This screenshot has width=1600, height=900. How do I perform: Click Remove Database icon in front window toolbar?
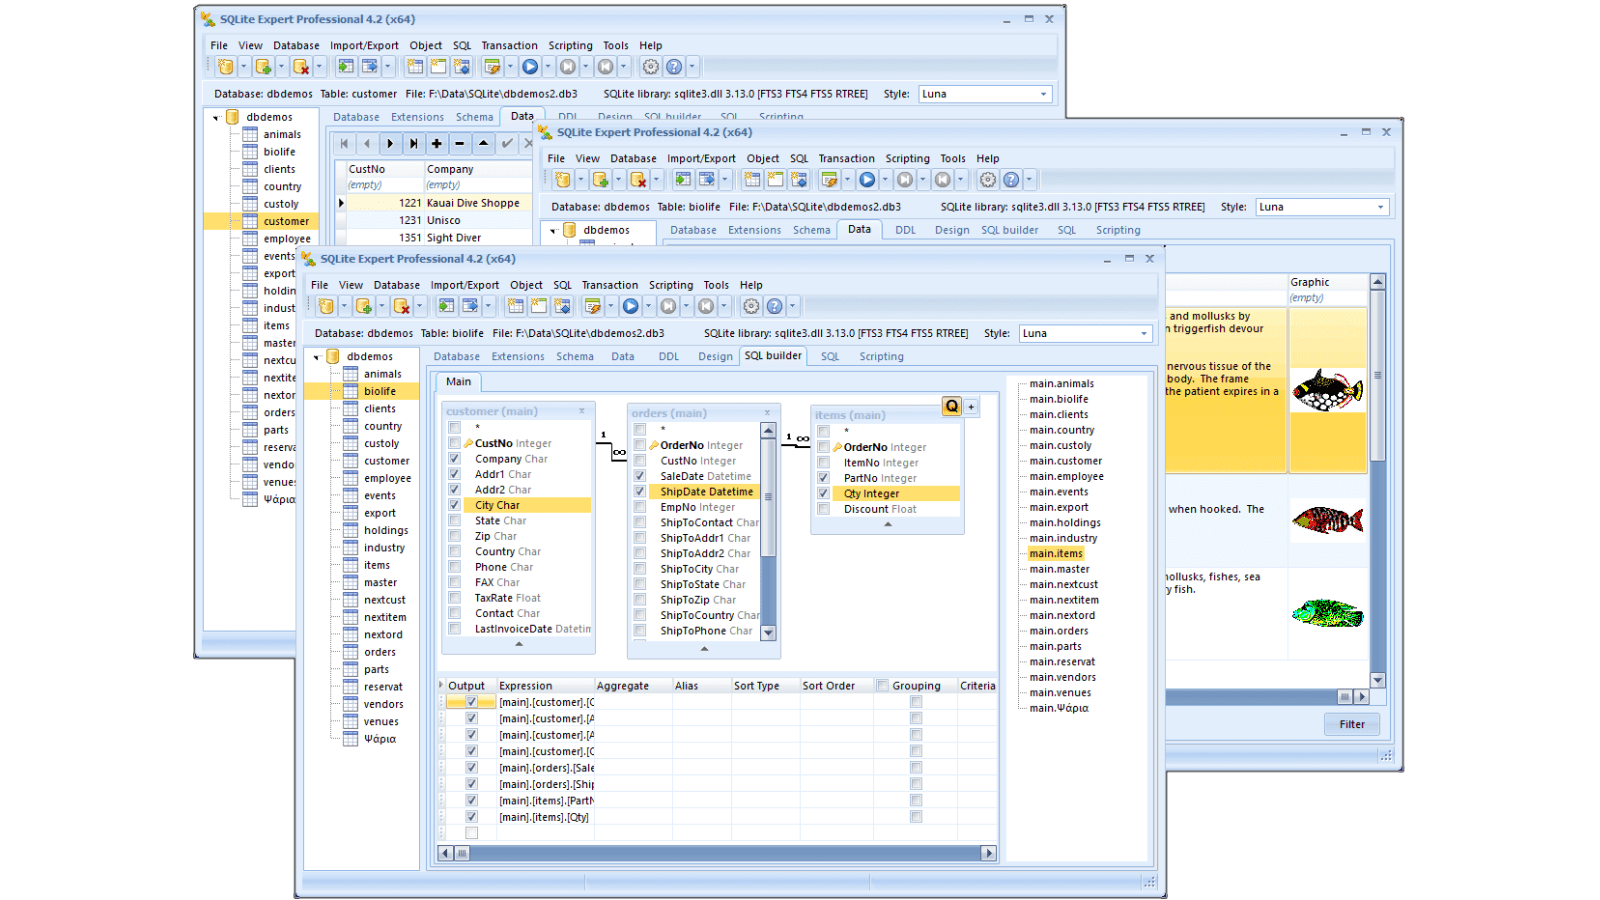tap(401, 306)
